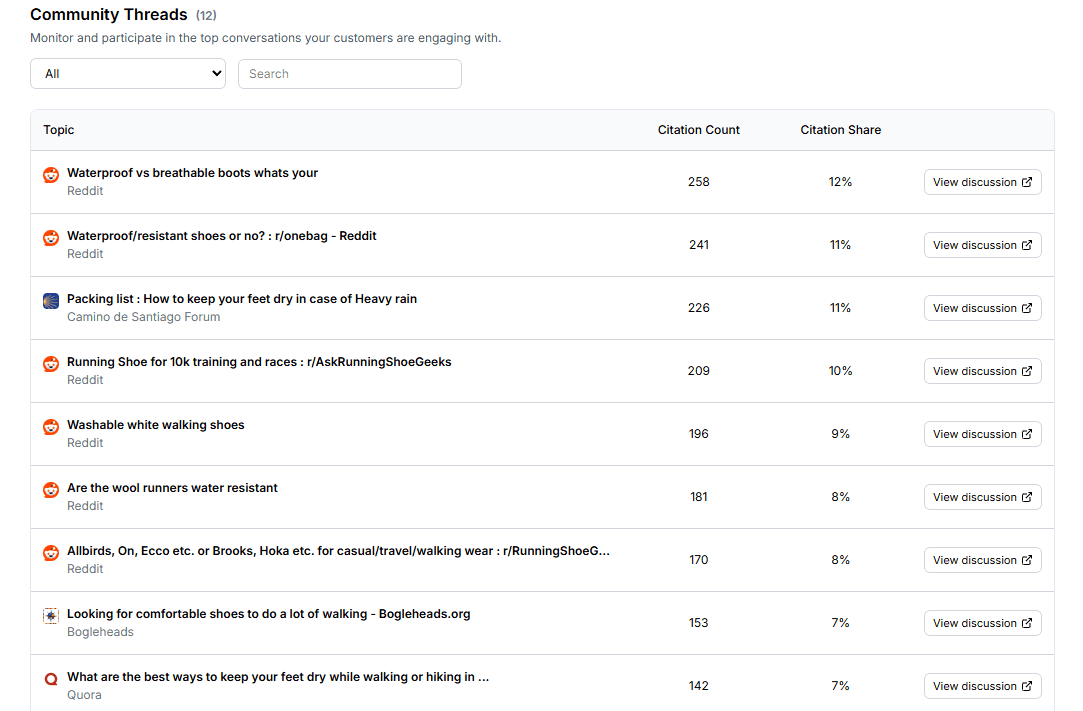This screenshot has height=711, width=1083.
Task: View discussion for "Washable white walking shoes"
Action: click(x=982, y=434)
